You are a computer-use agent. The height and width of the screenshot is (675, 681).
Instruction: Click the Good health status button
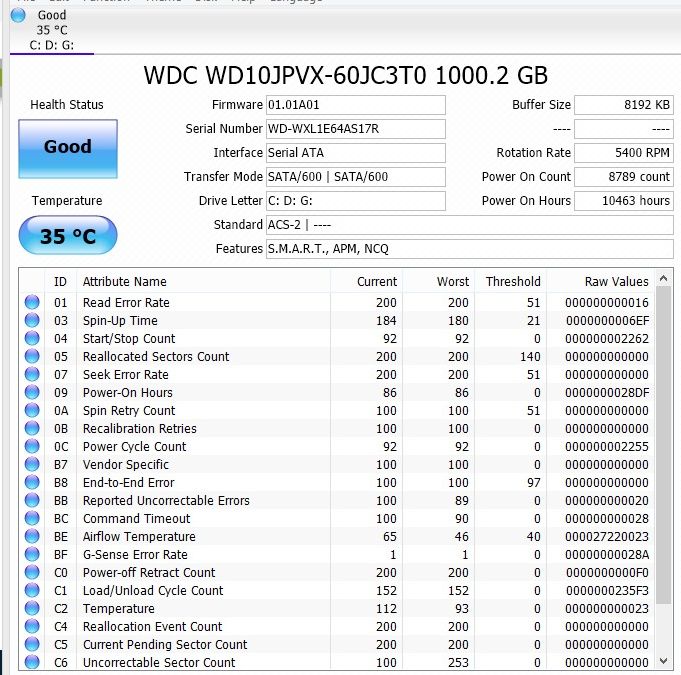click(x=68, y=149)
